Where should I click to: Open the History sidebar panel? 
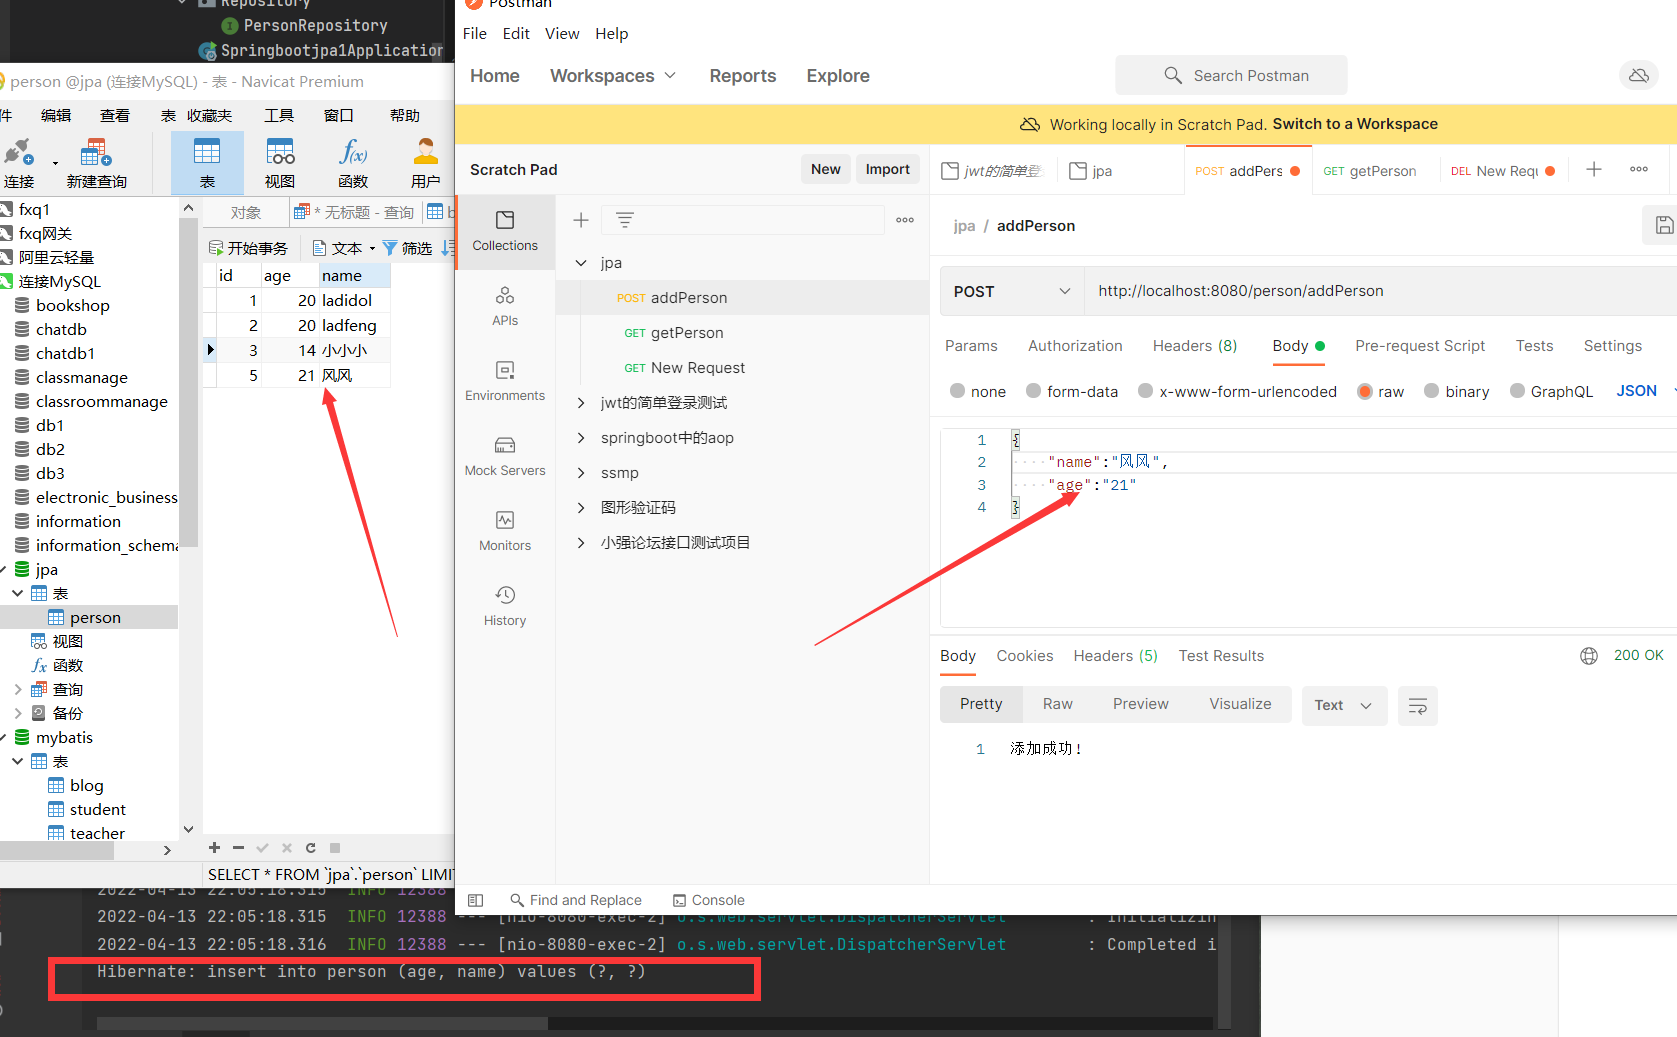505,606
